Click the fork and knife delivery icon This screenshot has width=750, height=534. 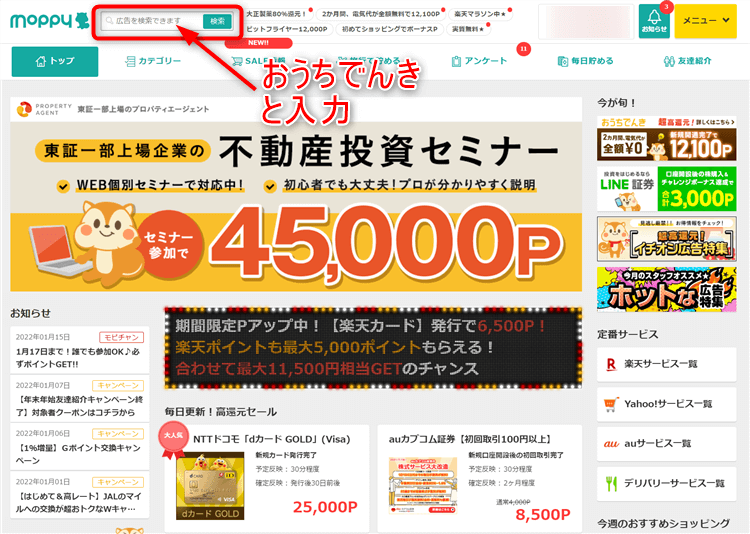coord(611,484)
